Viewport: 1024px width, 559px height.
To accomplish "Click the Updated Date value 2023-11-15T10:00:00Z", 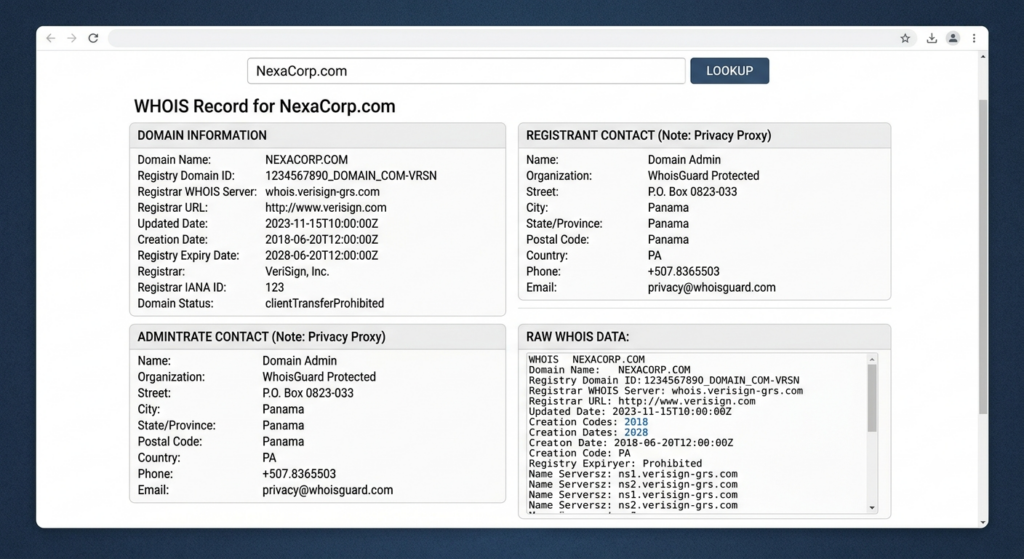I will 321,224.
